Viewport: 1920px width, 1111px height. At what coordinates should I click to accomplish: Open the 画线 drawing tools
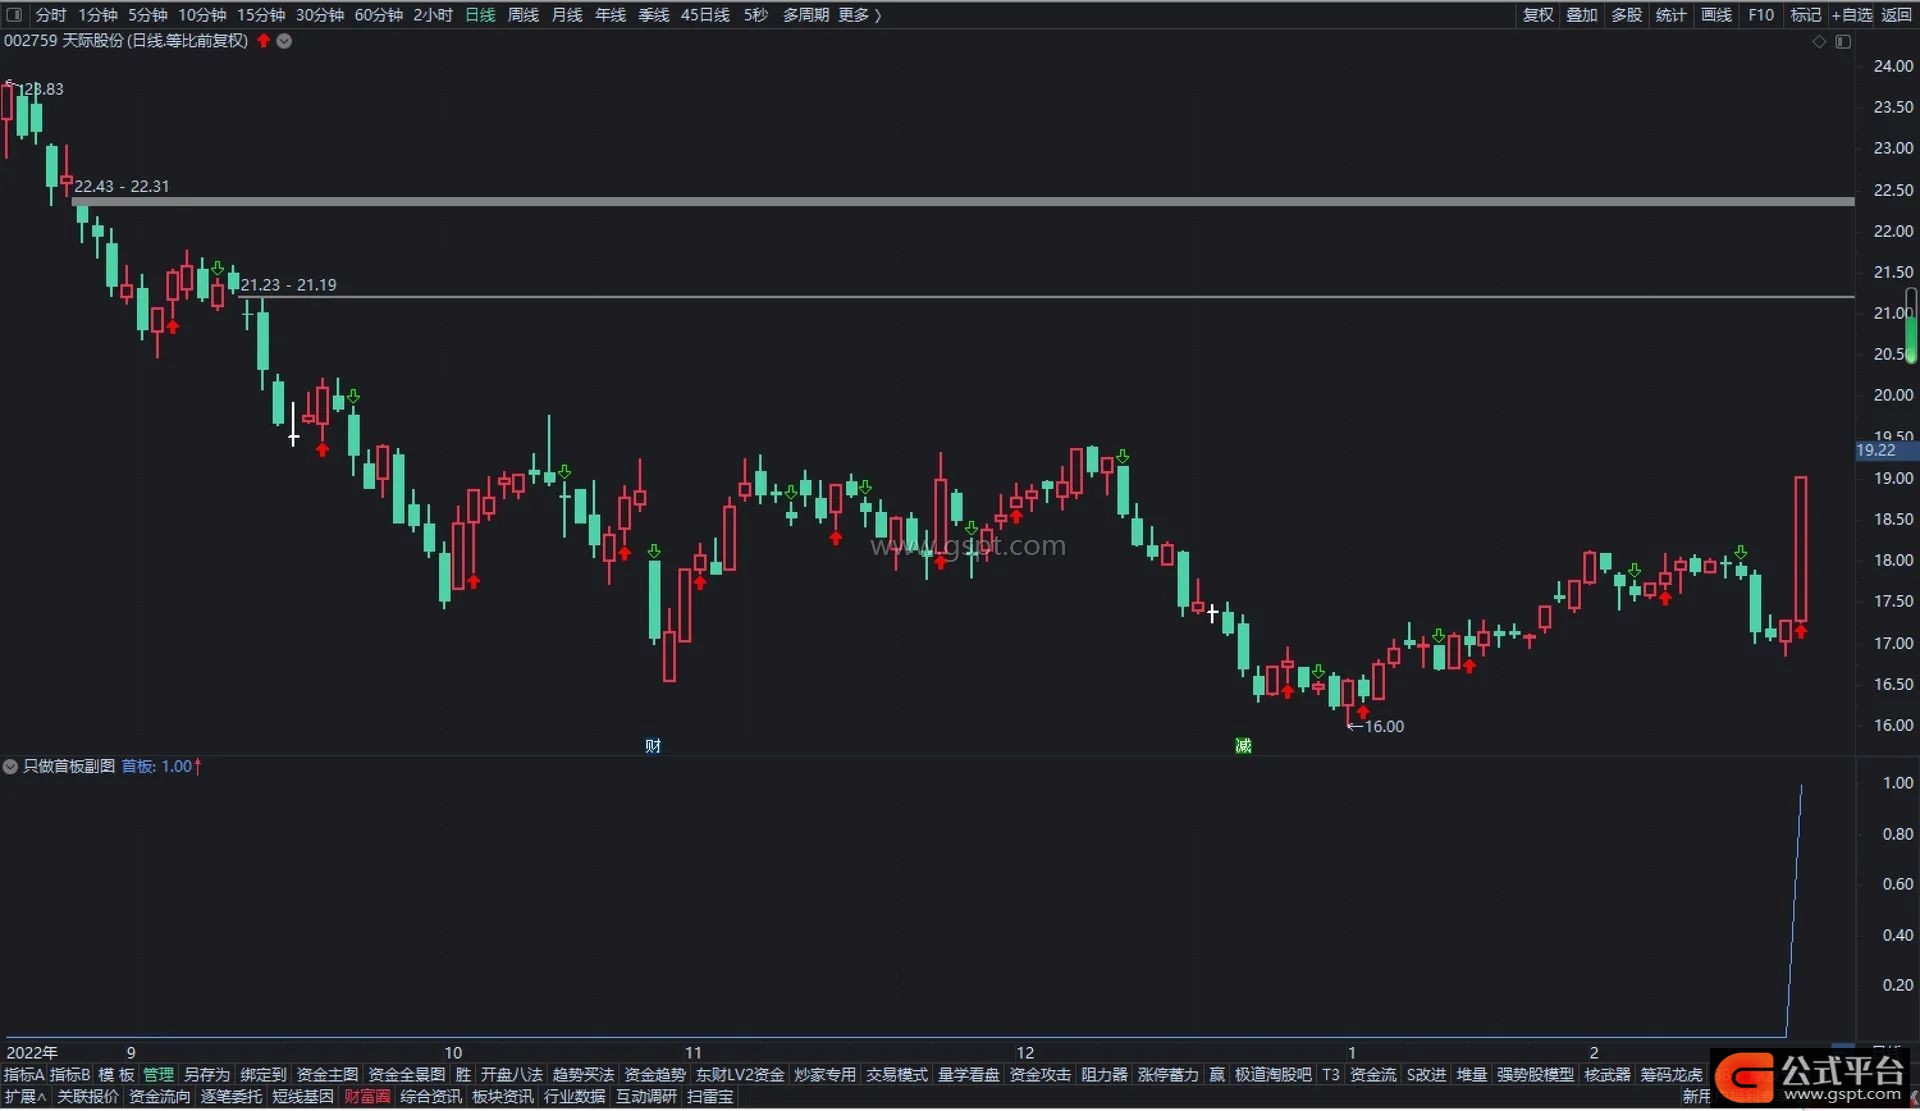click(x=1716, y=15)
